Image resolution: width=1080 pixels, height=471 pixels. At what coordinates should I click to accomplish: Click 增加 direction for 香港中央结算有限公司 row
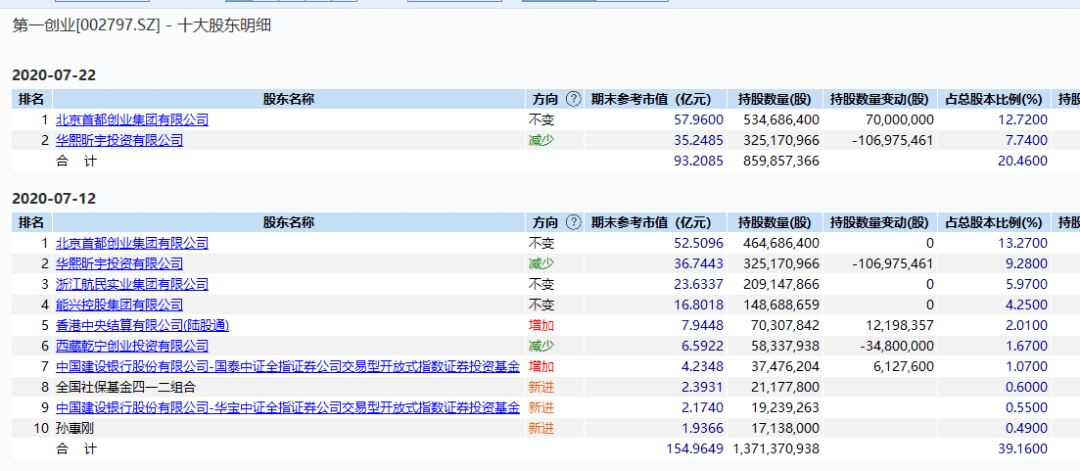[x=541, y=326]
